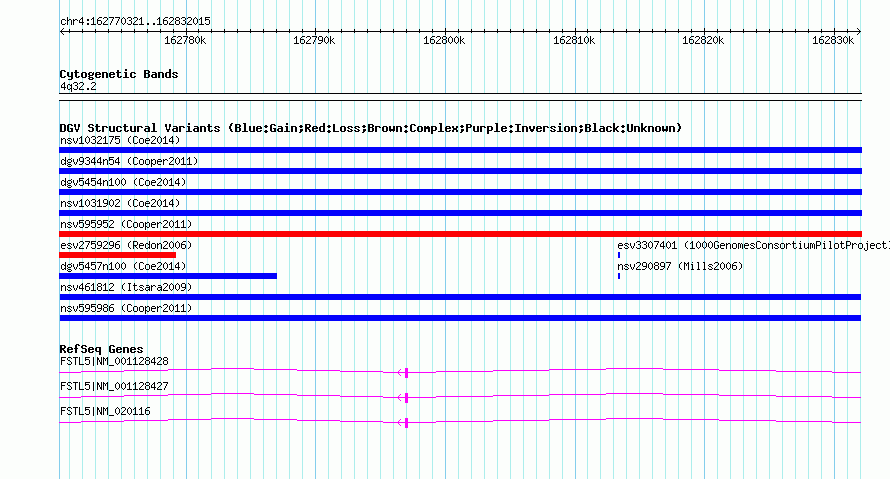Open the nsv1031902 (Coe2014) label
Screen dimensions: 890x479
tap(120, 203)
